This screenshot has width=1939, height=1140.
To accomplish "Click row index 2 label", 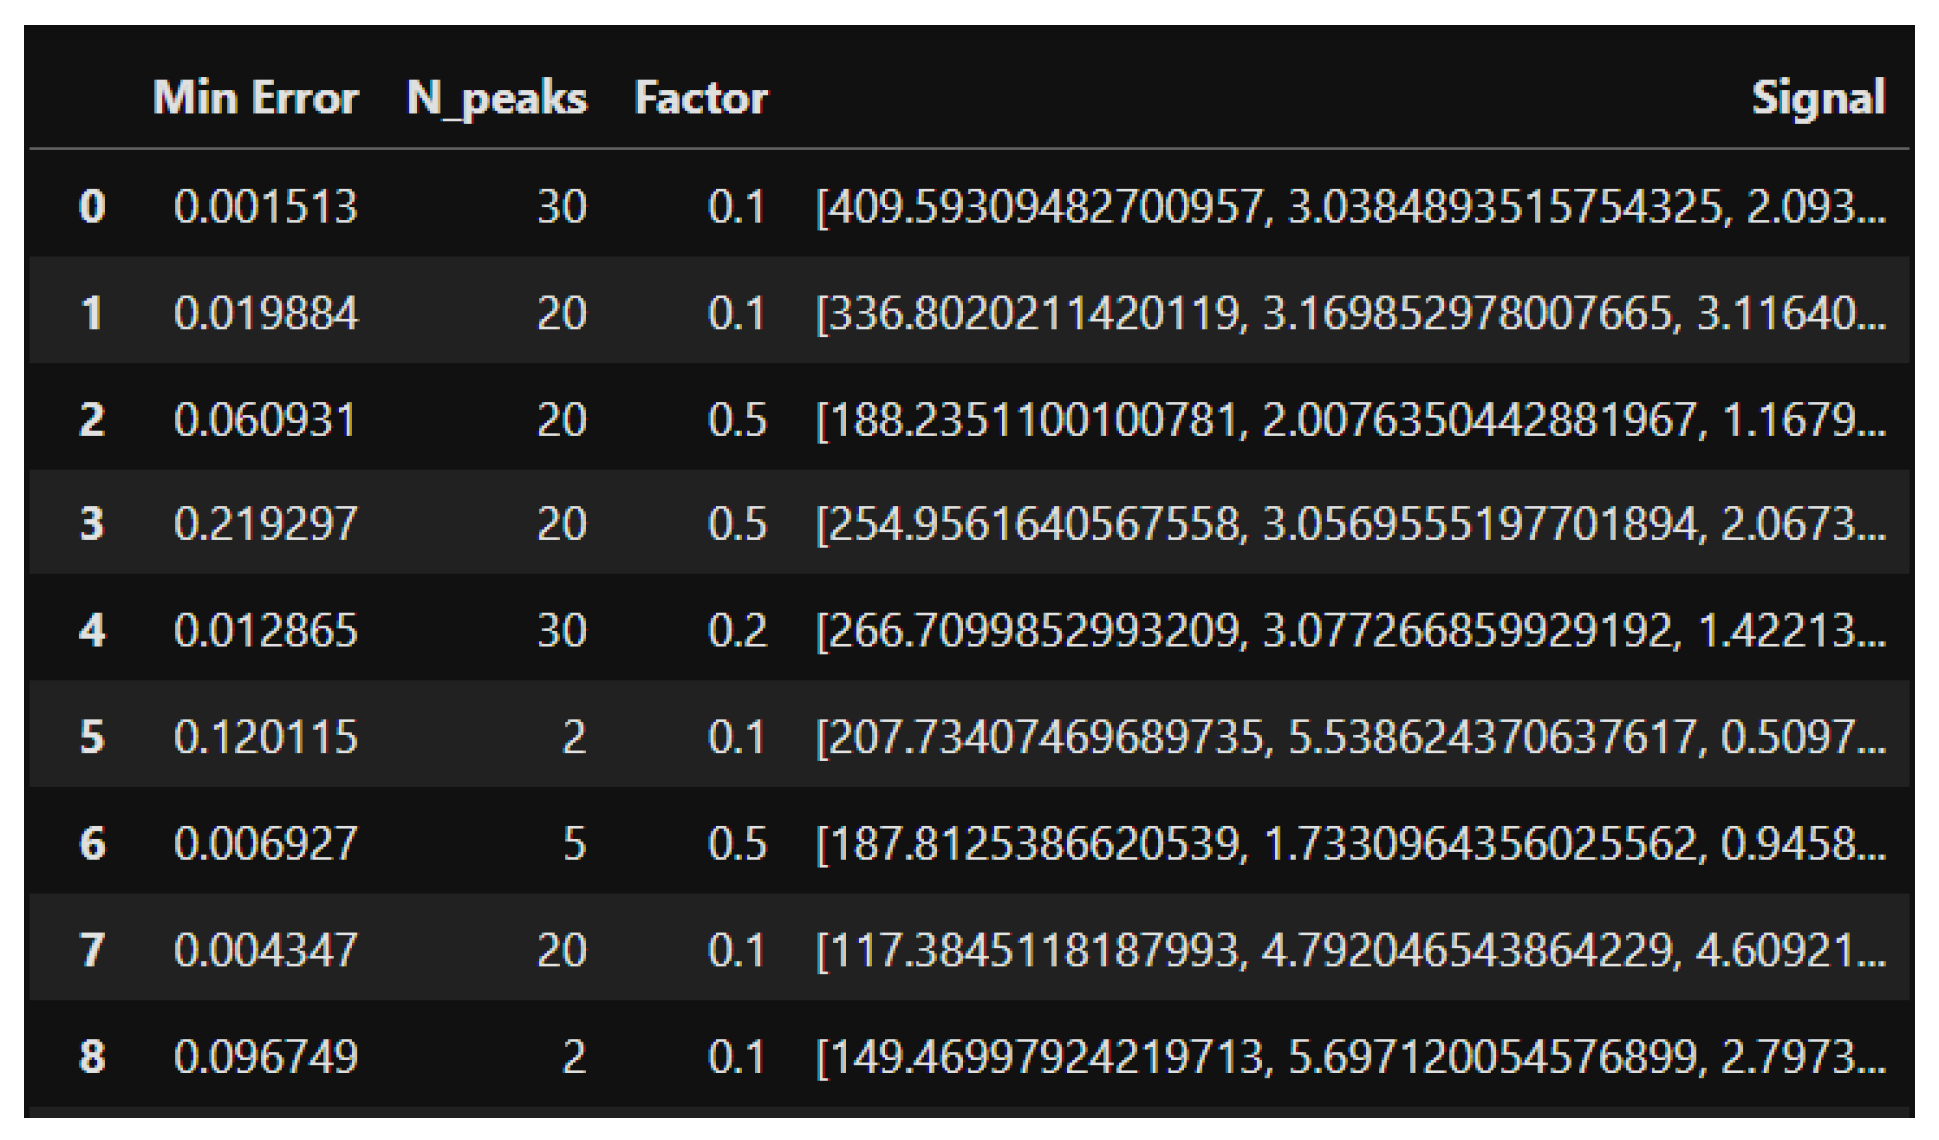I will pyautogui.click(x=92, y=419).
